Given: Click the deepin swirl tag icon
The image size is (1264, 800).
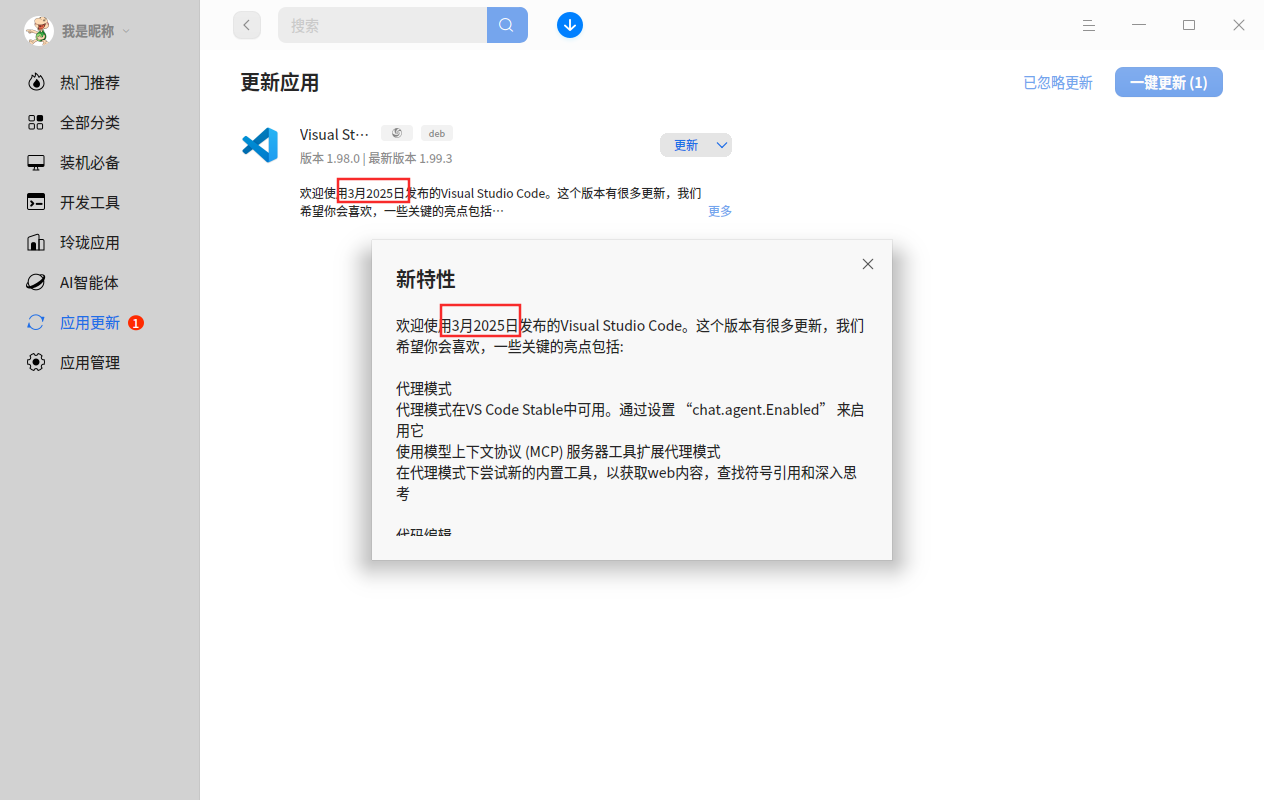Looking at the screenshot, I should pos(397,133).
